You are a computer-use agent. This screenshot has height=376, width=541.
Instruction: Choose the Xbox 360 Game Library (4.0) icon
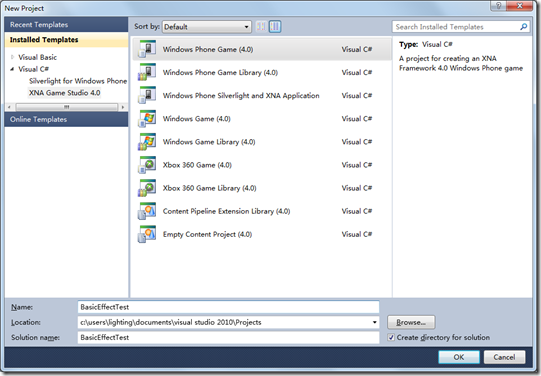click(147, 188)
